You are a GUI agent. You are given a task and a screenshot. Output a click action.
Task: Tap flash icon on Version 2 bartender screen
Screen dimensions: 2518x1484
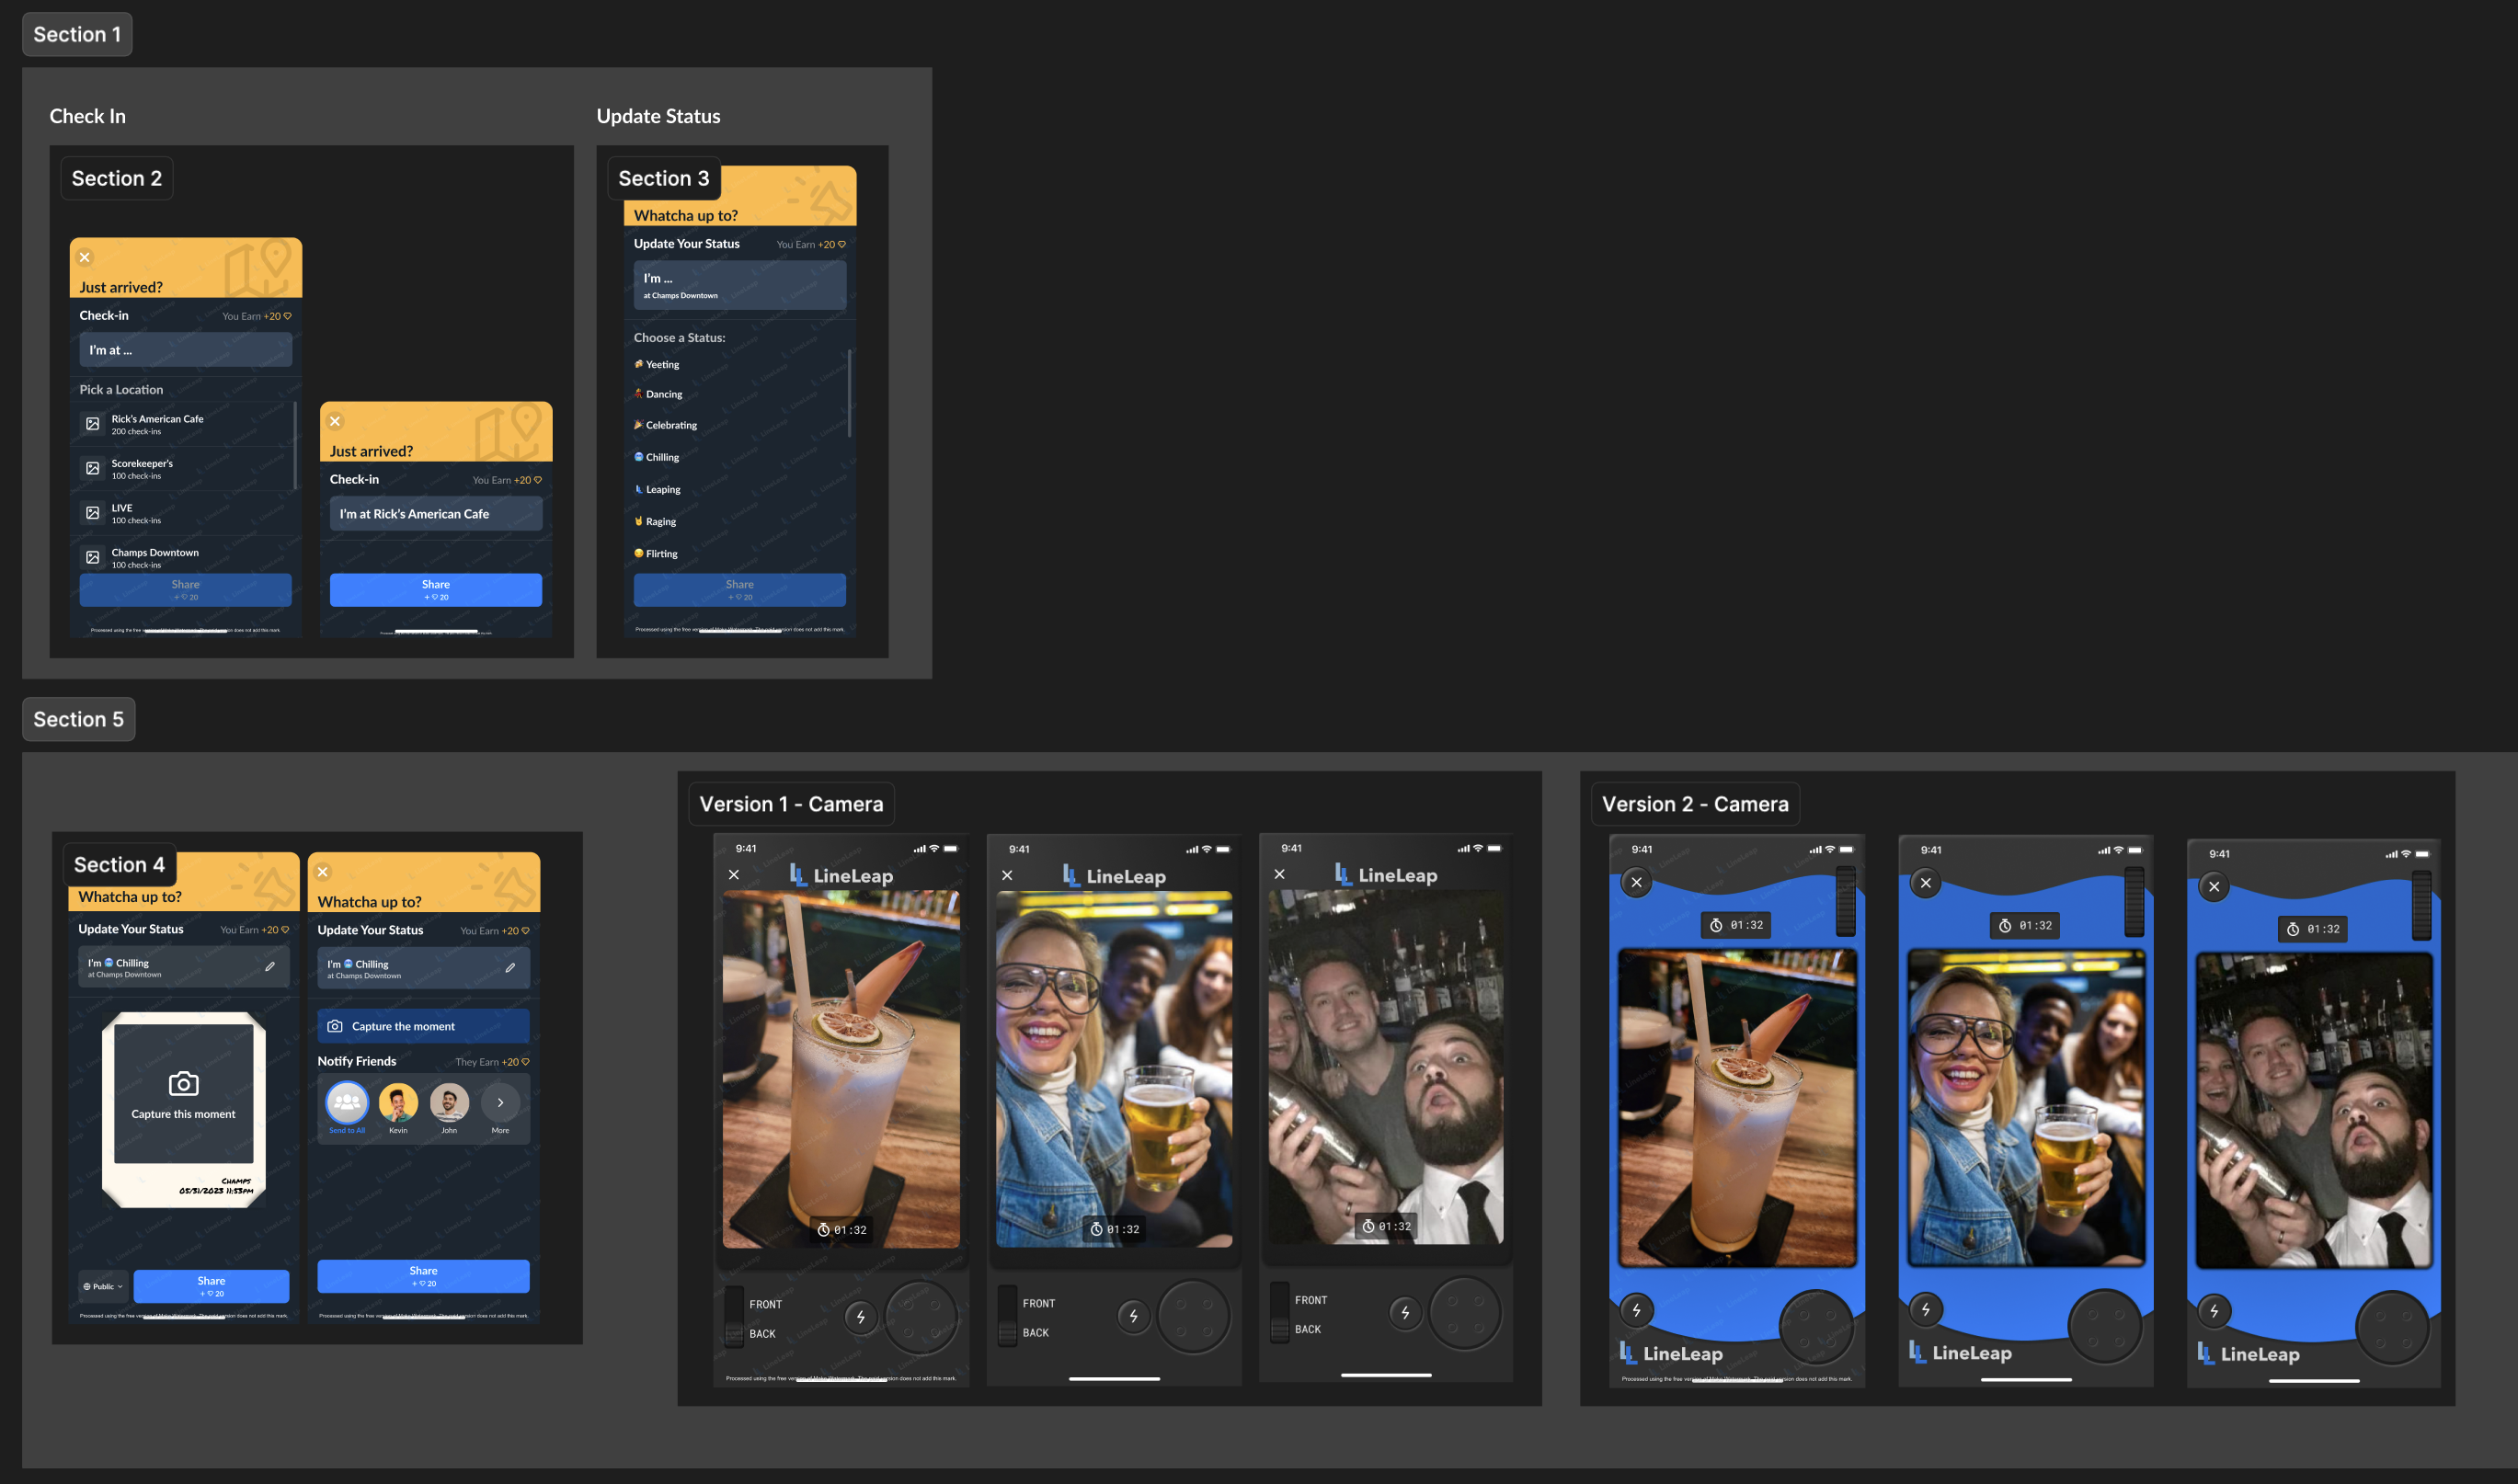pyautogui.click(x=2214, y=1311)
